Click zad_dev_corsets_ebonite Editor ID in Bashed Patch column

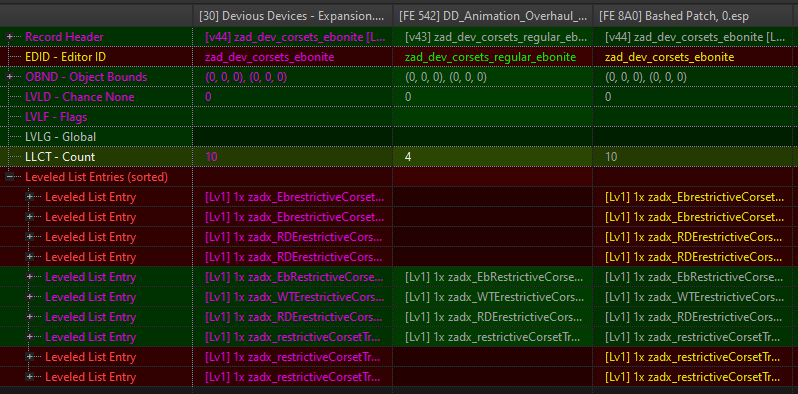(670, 57)
